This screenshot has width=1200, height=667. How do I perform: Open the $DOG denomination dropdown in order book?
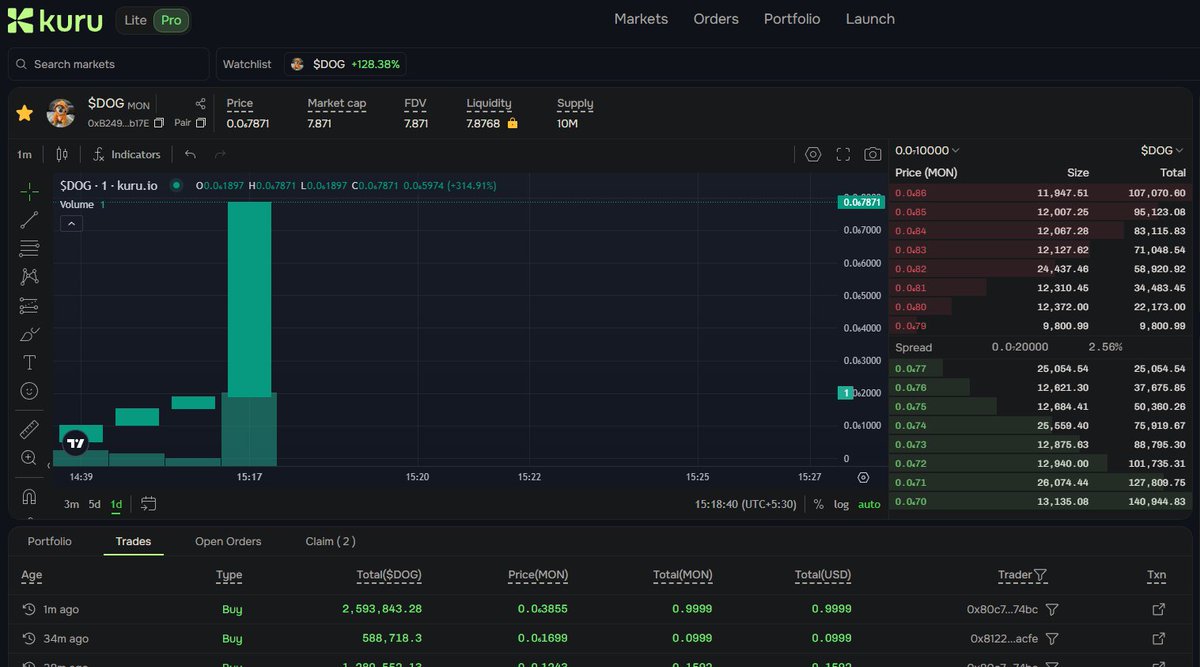(1162, 150)
